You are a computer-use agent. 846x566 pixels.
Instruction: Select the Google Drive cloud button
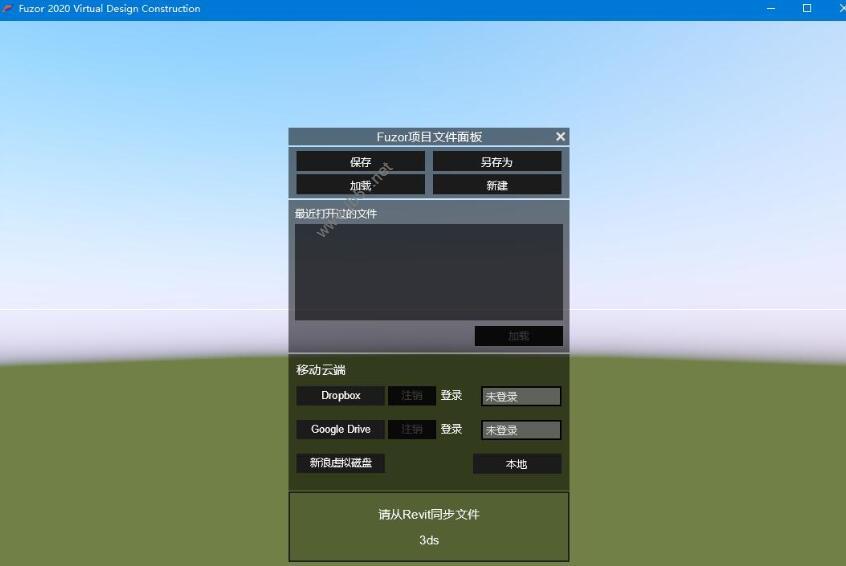[340, 429]
